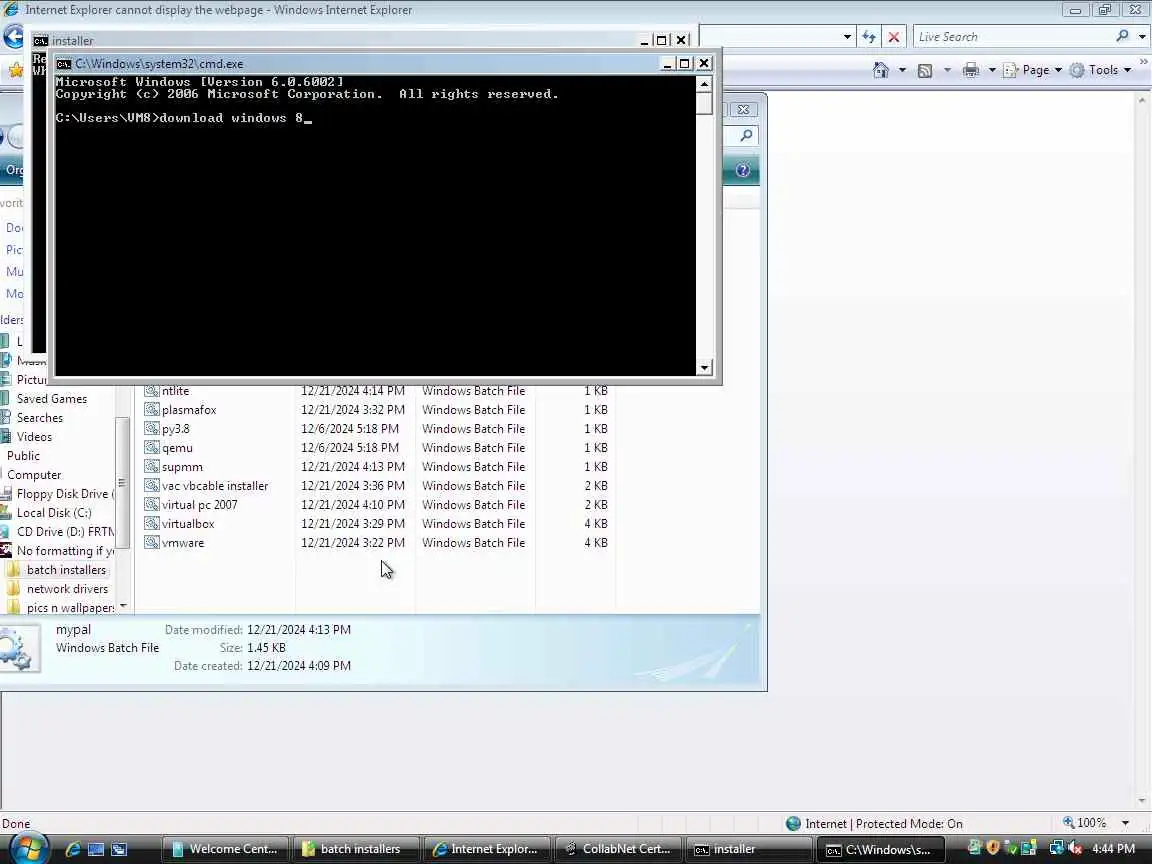Expand the Print options dropdown arrow

coord(991,71)
